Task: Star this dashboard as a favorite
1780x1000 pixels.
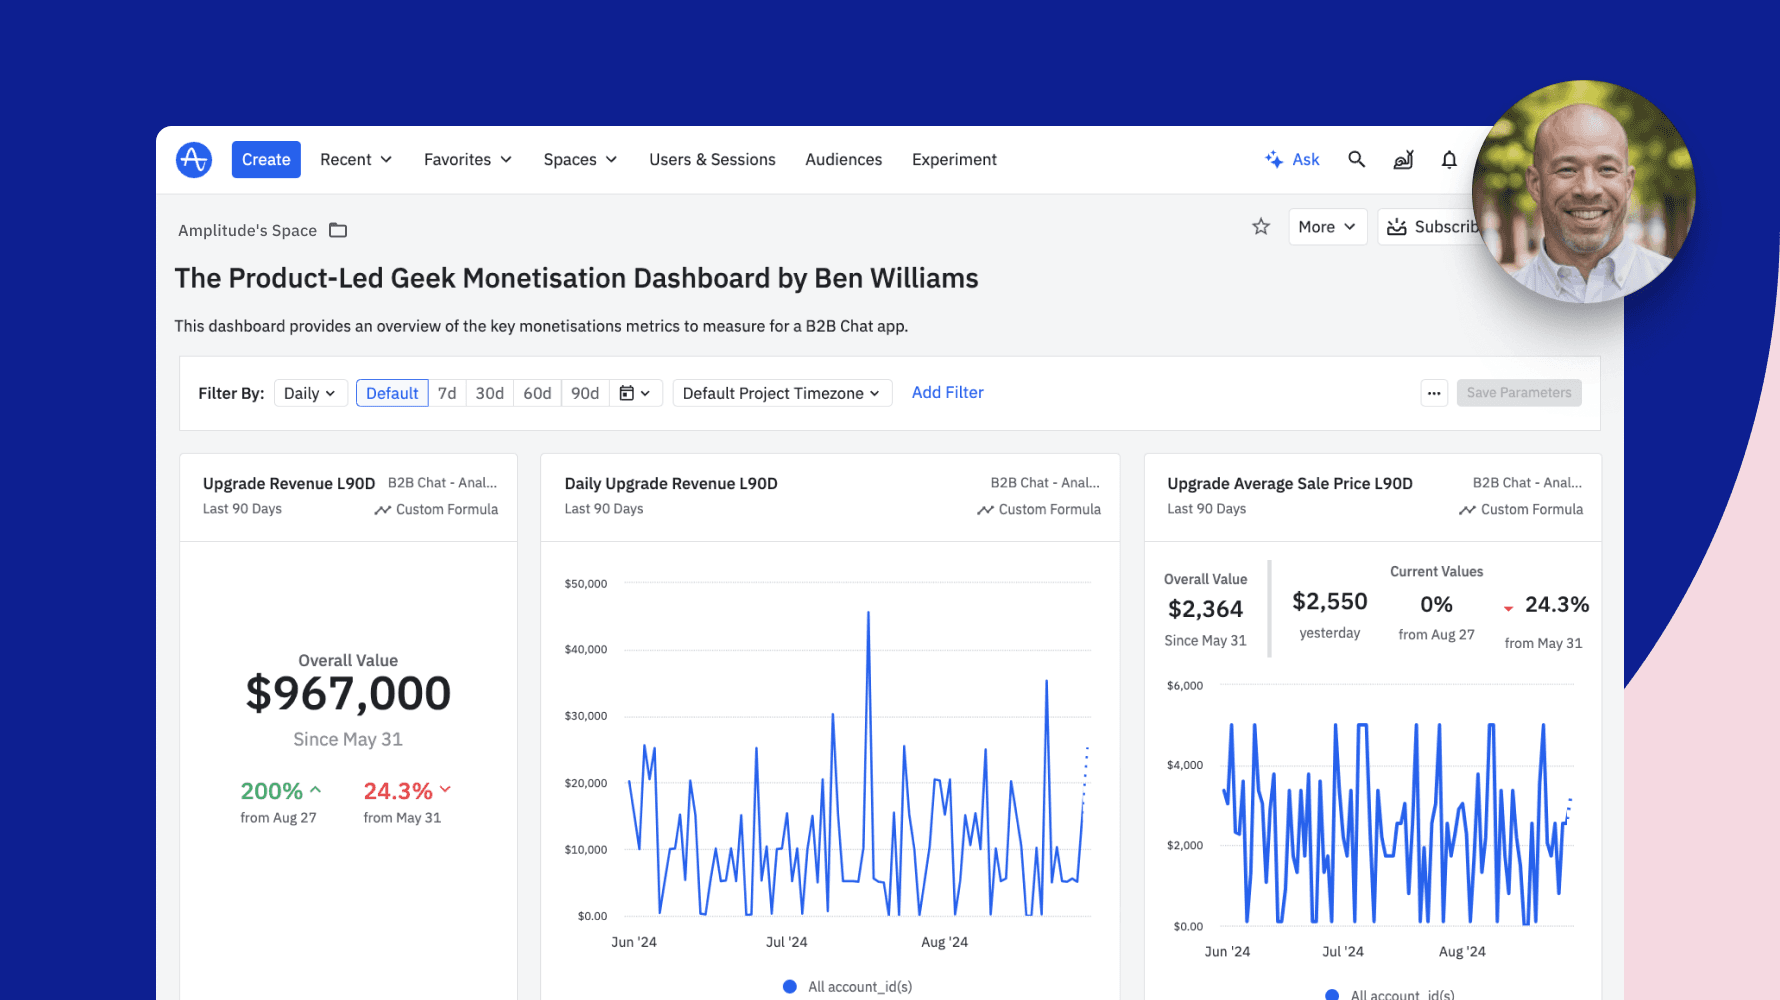Action: (x=1260, y=226)
